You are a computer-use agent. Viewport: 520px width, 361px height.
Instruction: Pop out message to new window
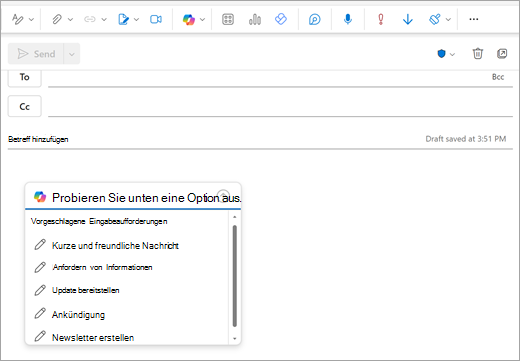click(x=502, y=53)
